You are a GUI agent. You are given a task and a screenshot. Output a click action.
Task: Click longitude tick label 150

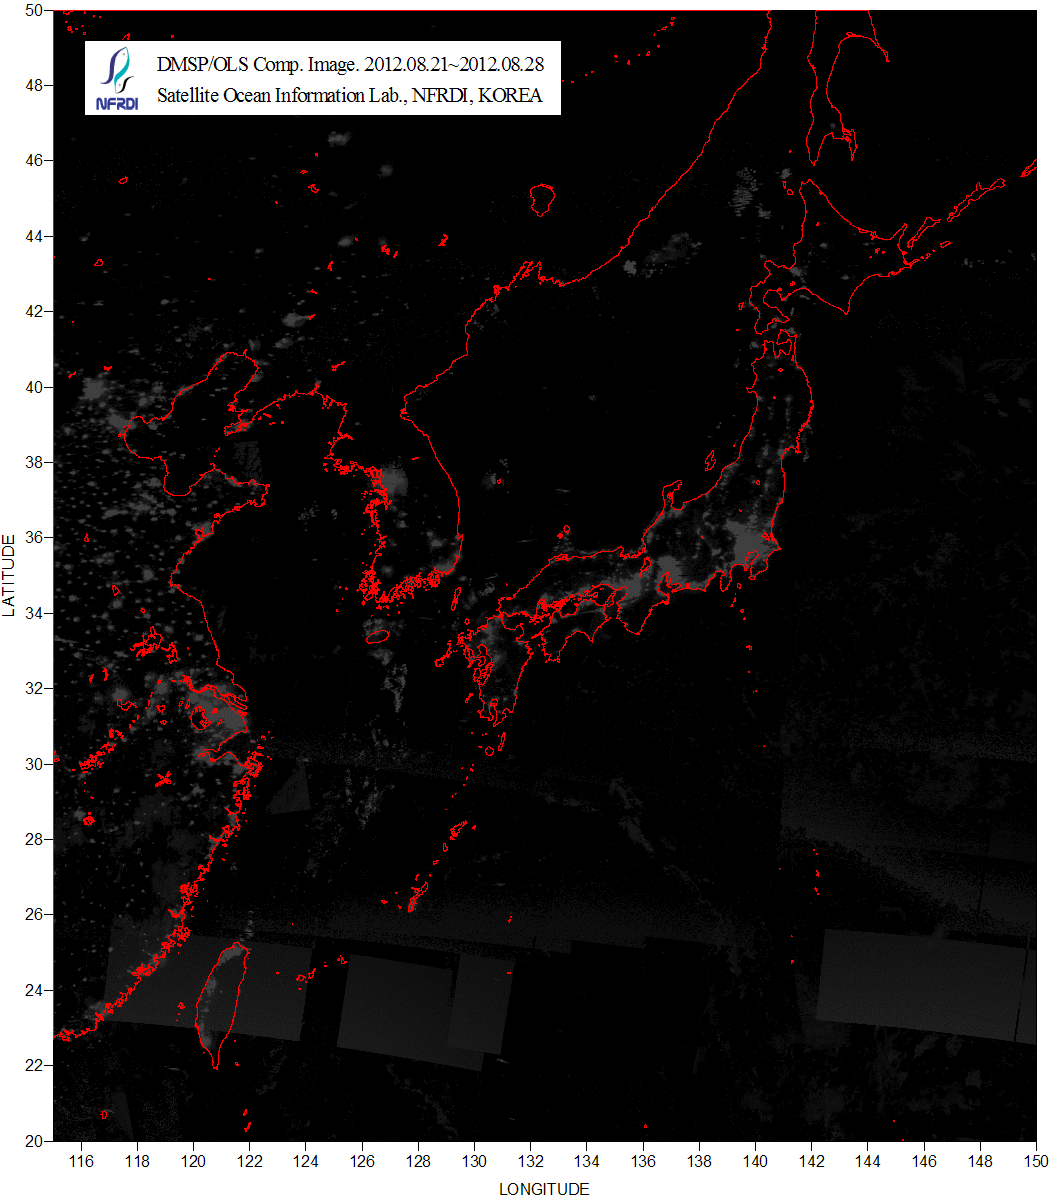(1036, 1160)
